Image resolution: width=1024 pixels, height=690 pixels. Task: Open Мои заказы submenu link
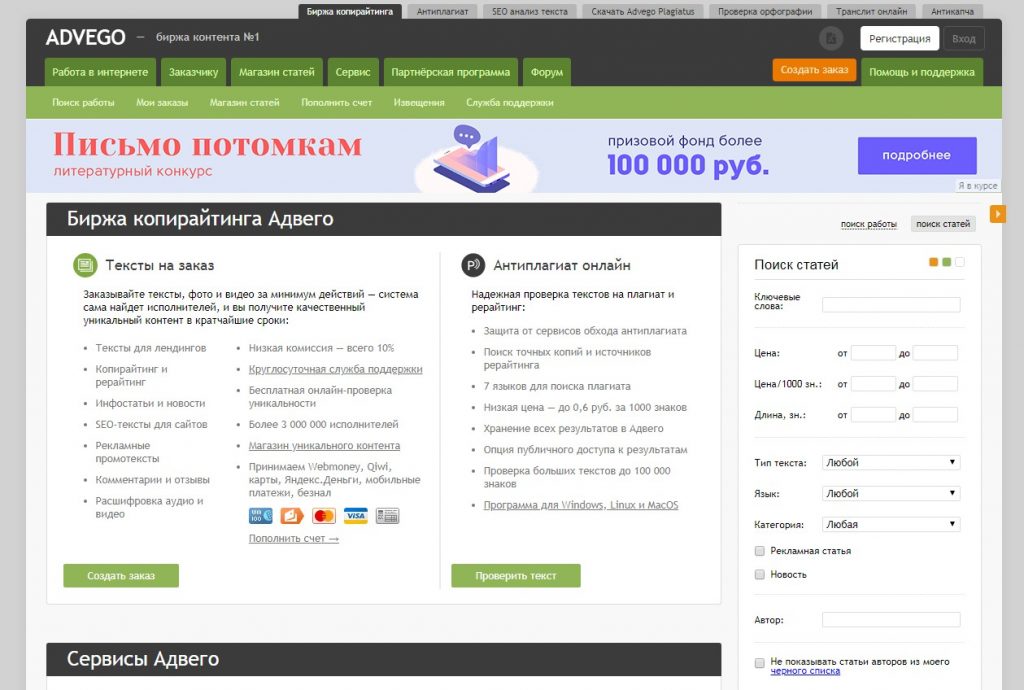point(162,102)
